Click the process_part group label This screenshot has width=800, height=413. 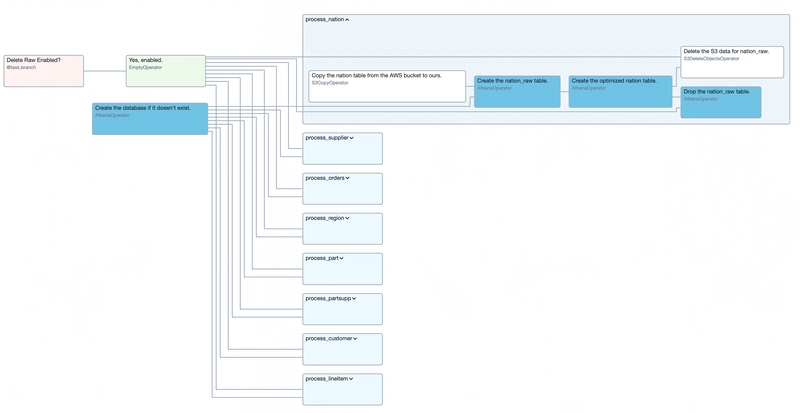322,258
